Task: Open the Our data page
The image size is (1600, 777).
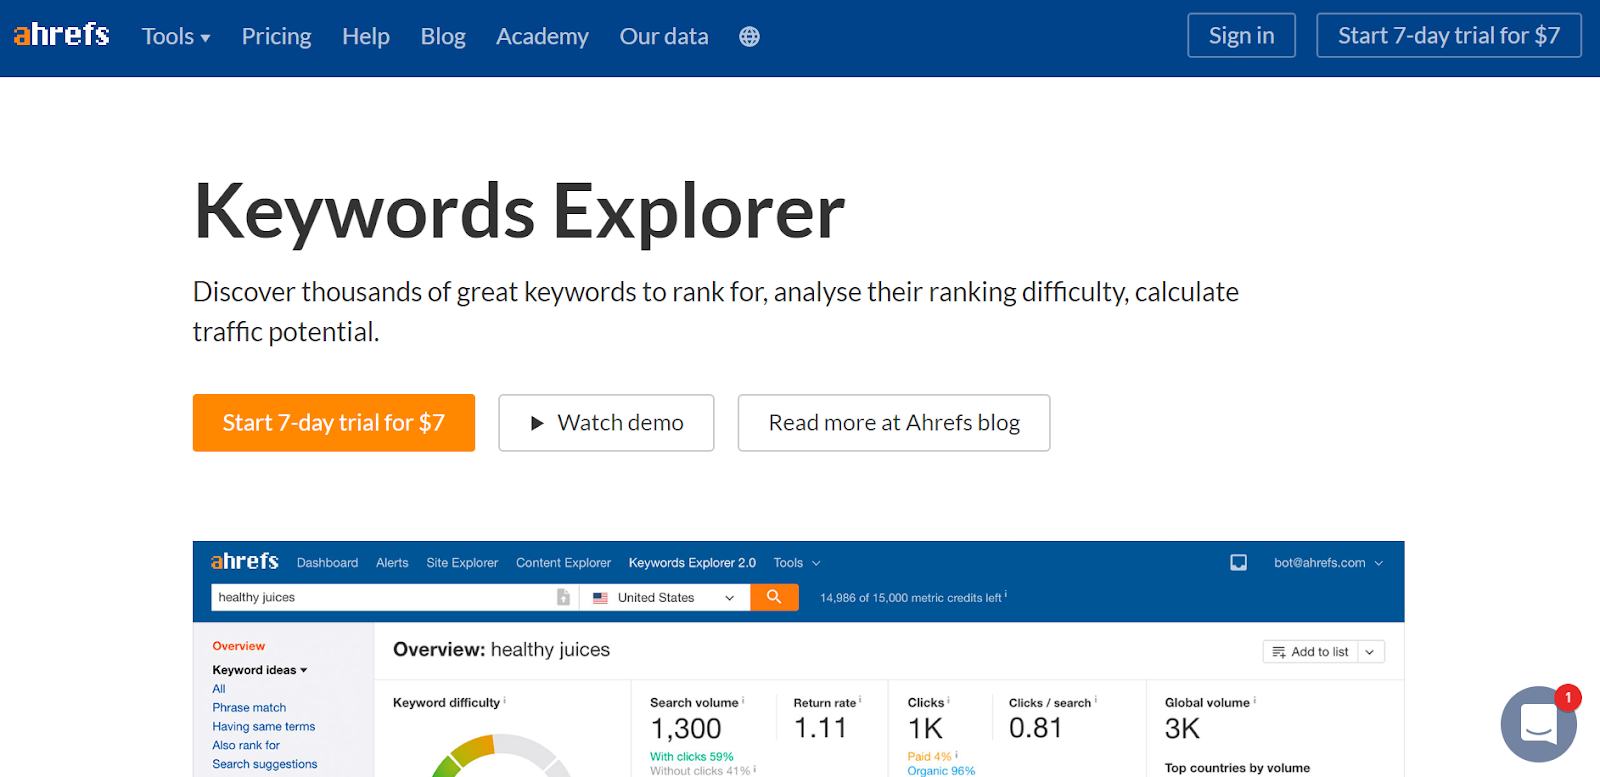Action: [x=664, y=37]
